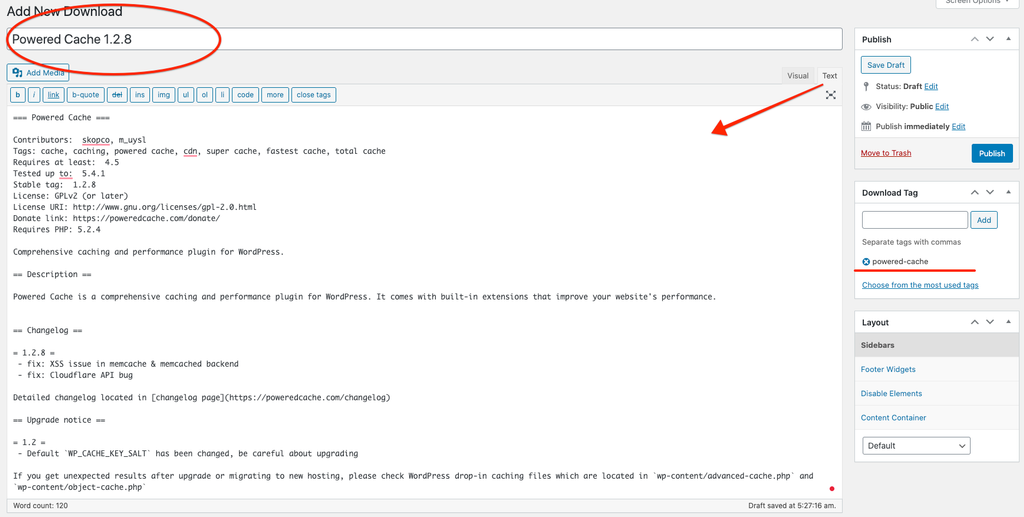Insert the more tag

click(275, 95)
